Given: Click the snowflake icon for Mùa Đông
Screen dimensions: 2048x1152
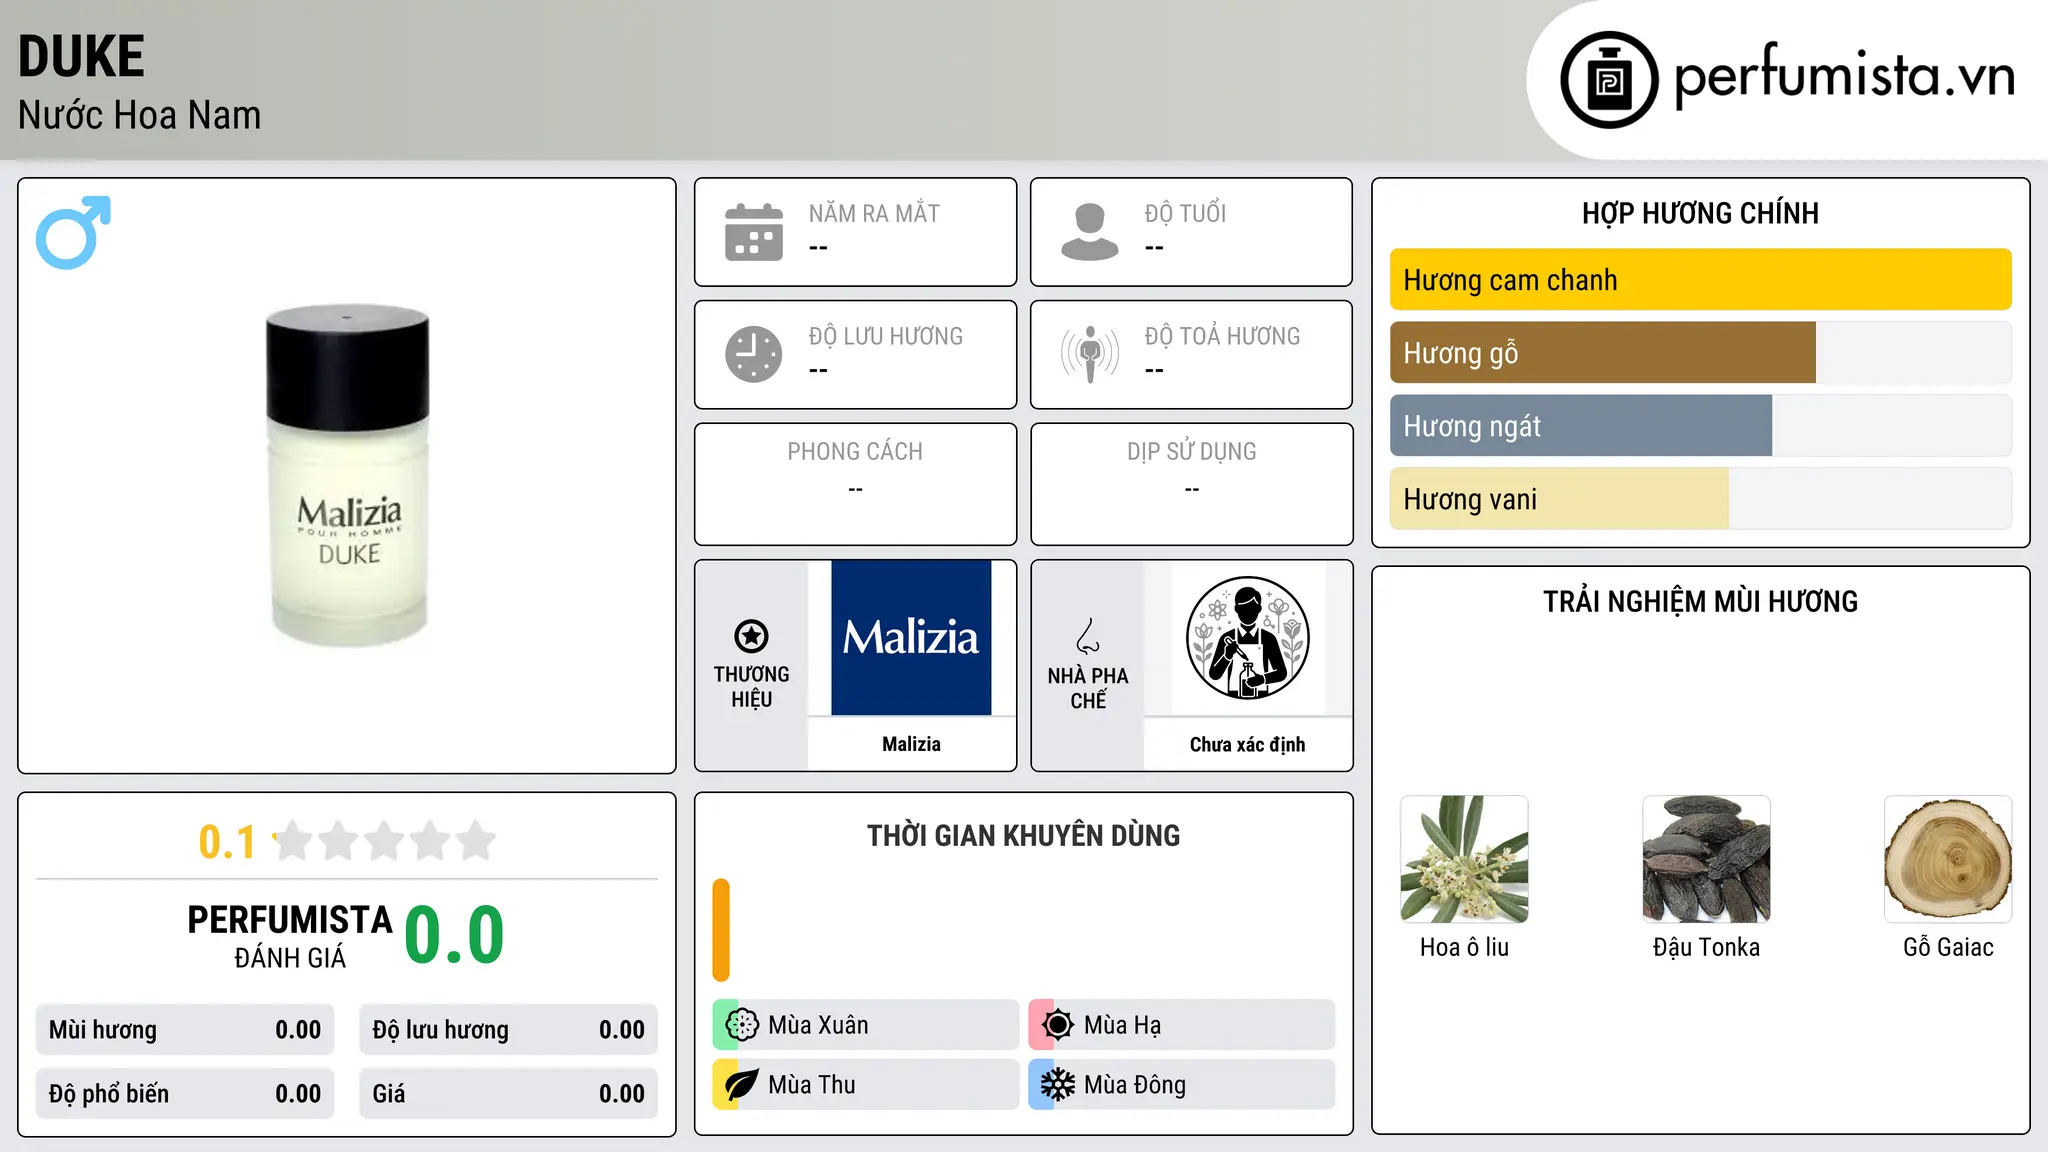Looking at the screenshot, I should (1058, 1084).
